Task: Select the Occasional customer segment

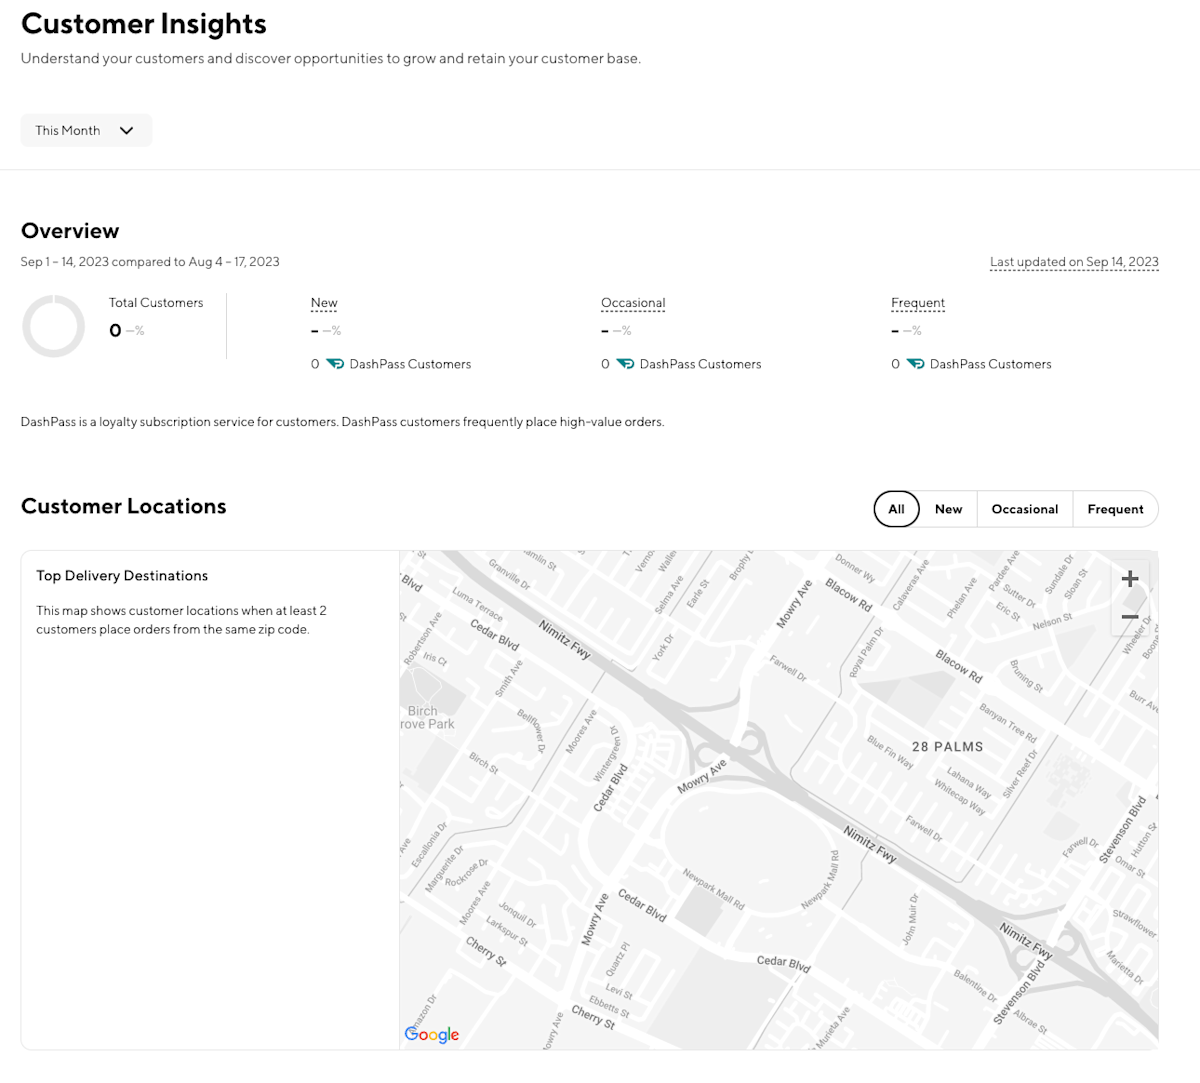Action: click(1024, 509)
